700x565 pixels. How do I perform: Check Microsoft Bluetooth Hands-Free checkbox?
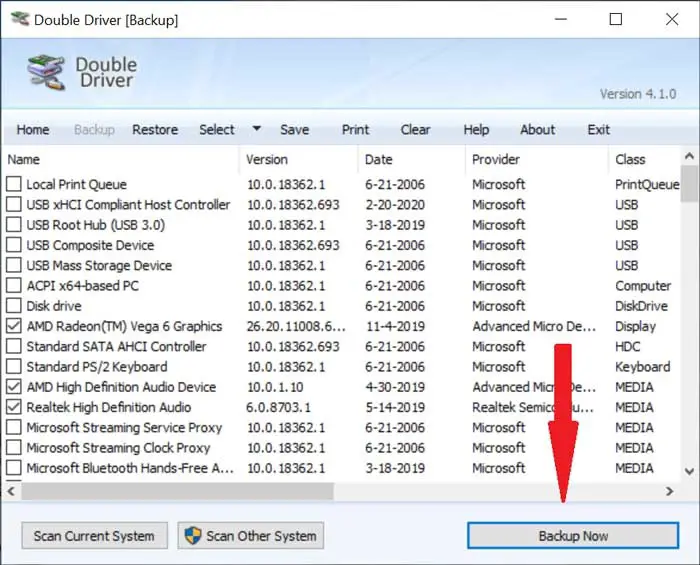pos(14,468)
